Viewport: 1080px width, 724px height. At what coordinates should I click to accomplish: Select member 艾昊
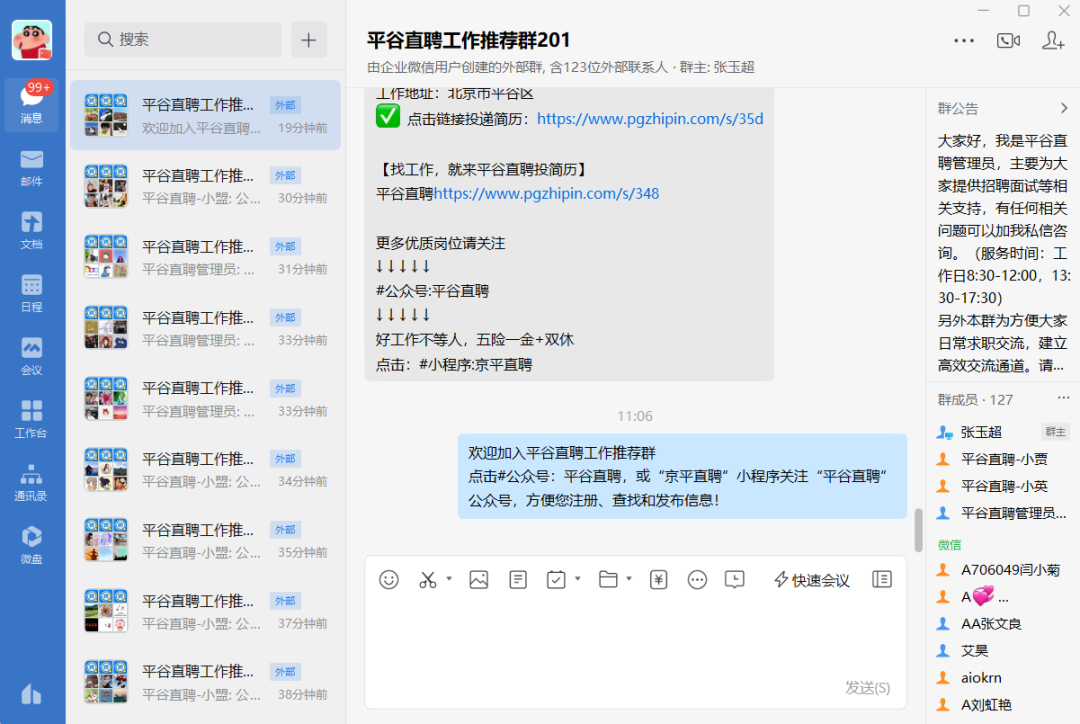[1003, 650]
